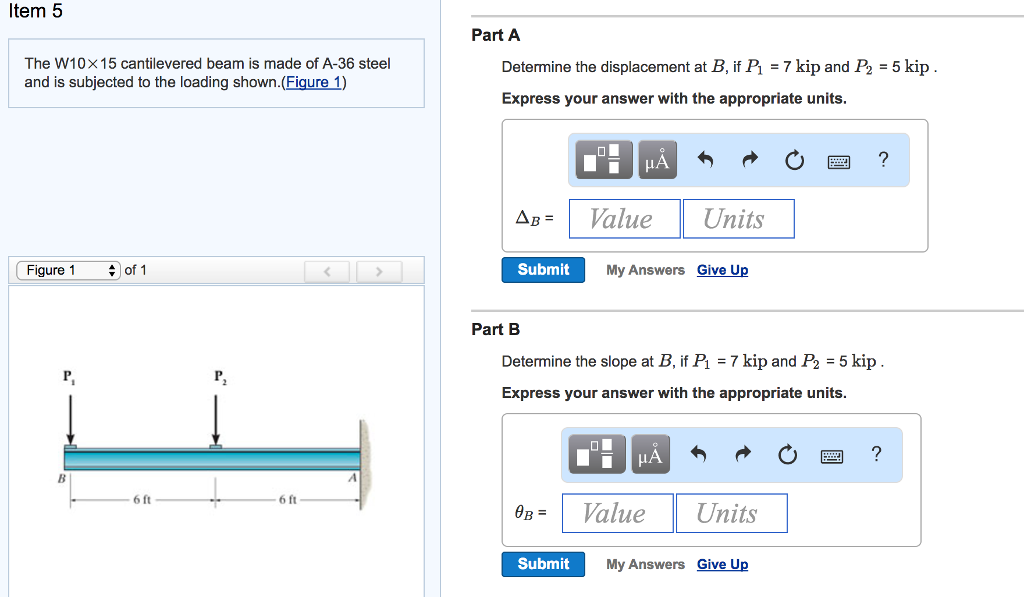The height and width of the screenshot is (597, 1024).
Task: Open help question mark in Part A
Action: coord(884,159)
